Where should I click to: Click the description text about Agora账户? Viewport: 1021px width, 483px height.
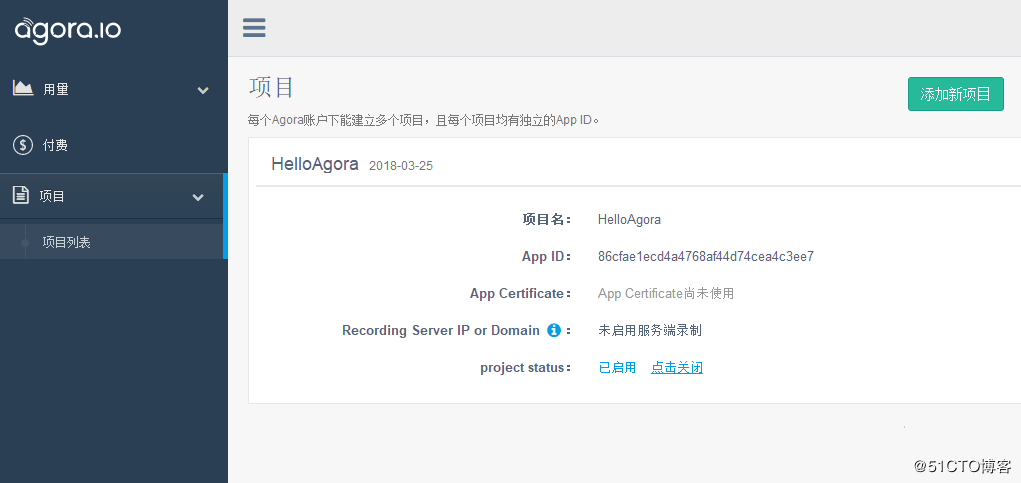(423, 120)
